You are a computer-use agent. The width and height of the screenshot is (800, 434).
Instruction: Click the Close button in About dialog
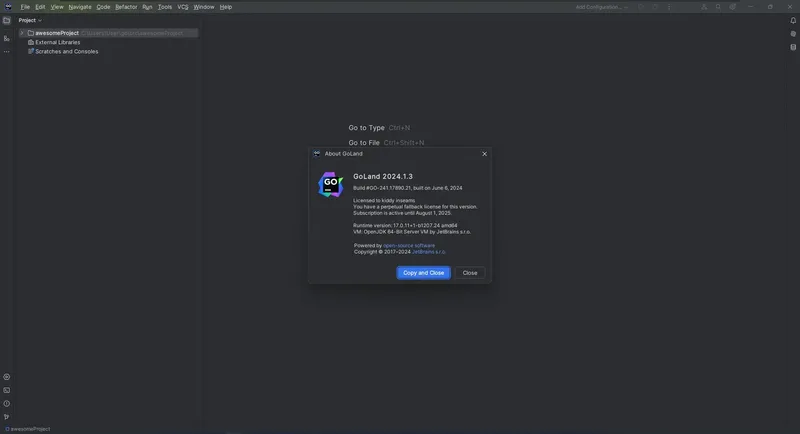[470, 273]
